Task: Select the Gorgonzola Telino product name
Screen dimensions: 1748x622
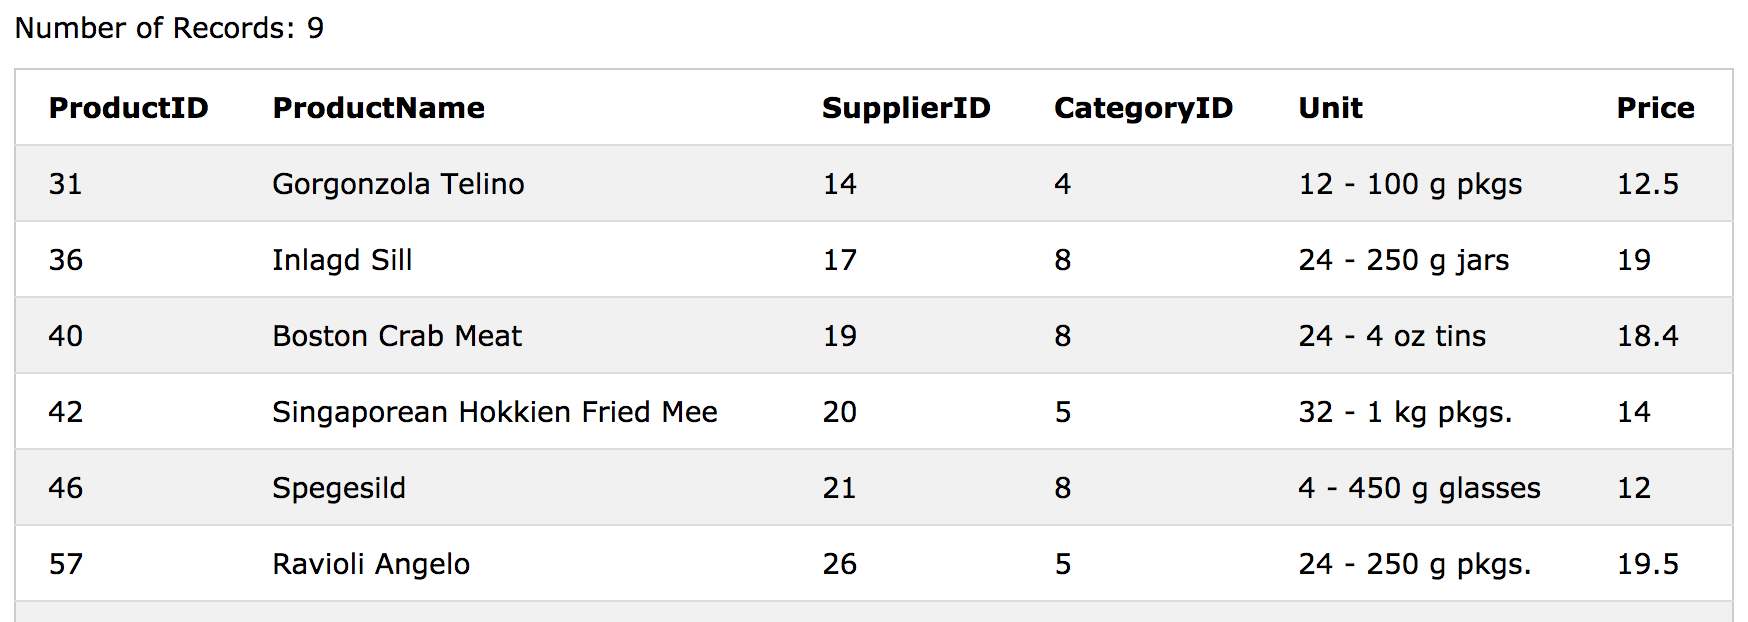Action: coord(398,184)
